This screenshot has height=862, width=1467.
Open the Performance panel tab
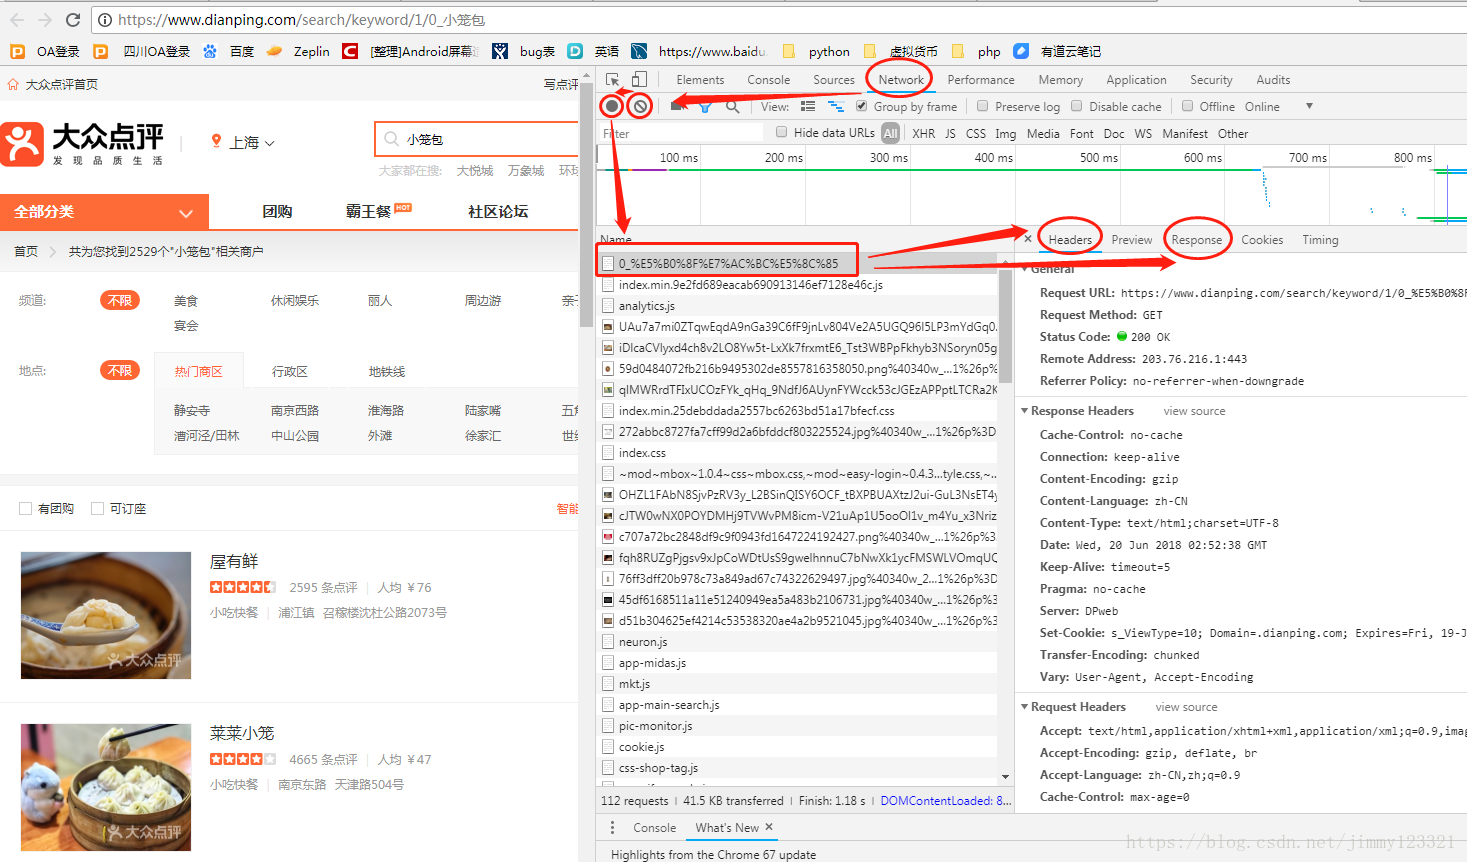tap(980, 80)
